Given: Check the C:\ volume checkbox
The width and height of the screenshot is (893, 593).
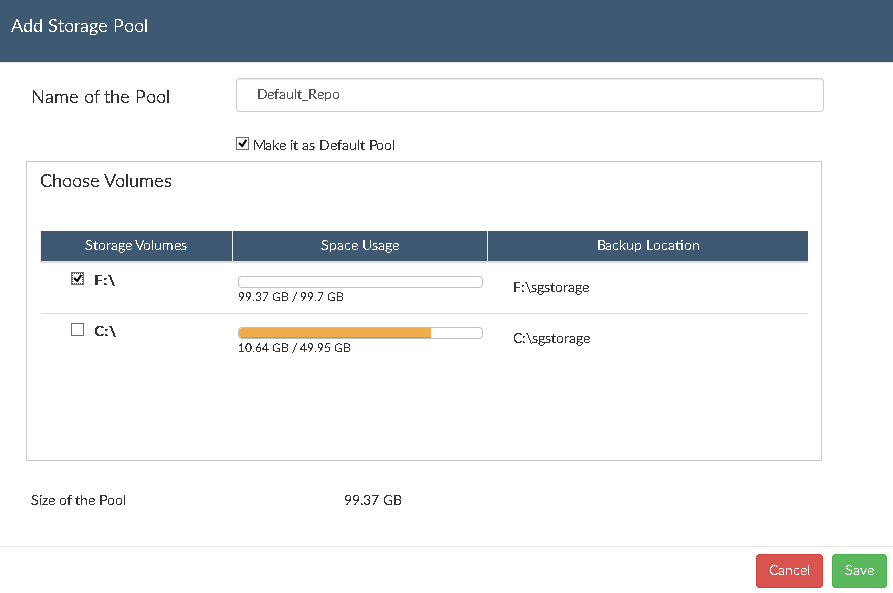Looking at the screenshot, I should (x=77, y=330).
